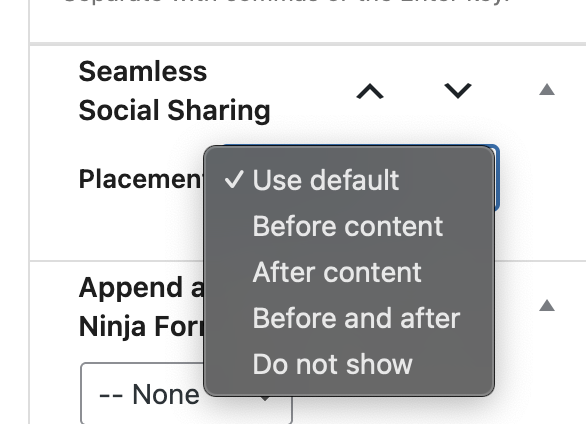Collapse the Seamless Social Sharing panel
Image resolution: width=586 pixels, height=424 pixels.
(547, 90)
